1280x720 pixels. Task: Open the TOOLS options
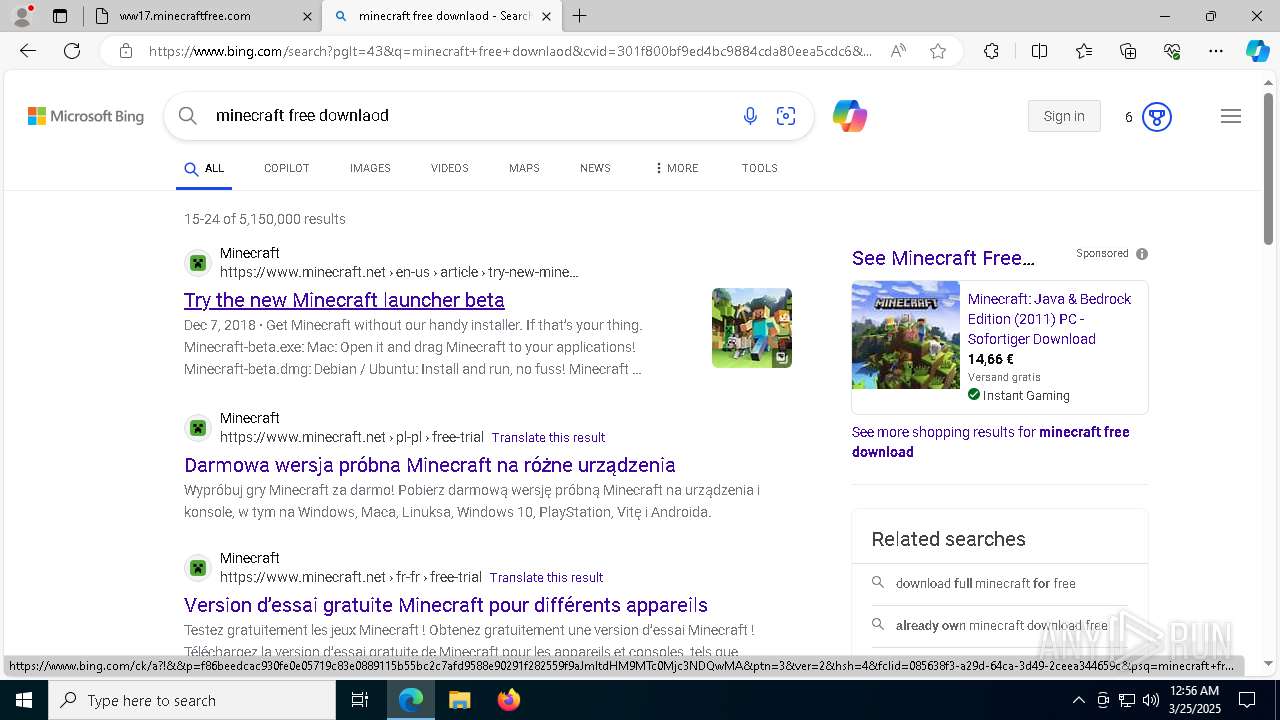(760, 168)
